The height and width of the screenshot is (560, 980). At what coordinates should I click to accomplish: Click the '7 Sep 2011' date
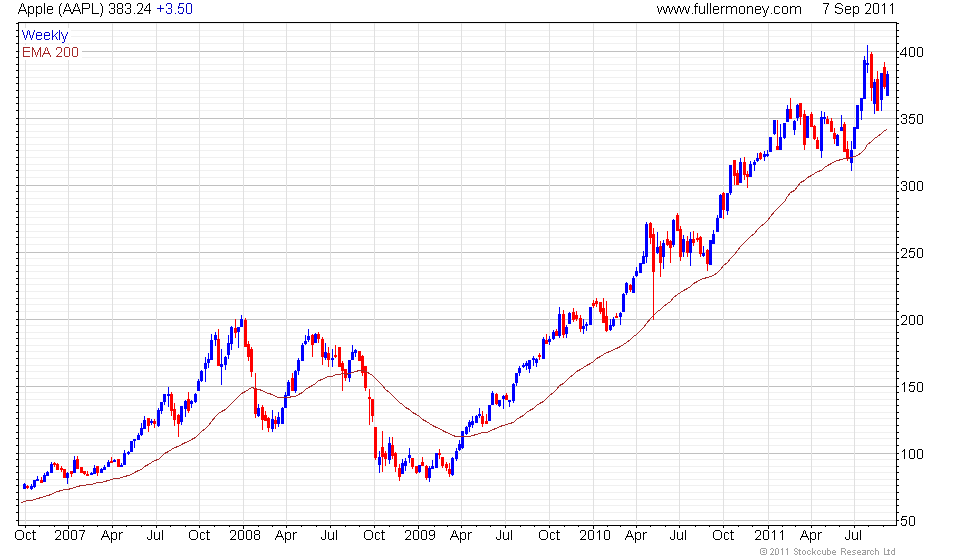(858, 9)
